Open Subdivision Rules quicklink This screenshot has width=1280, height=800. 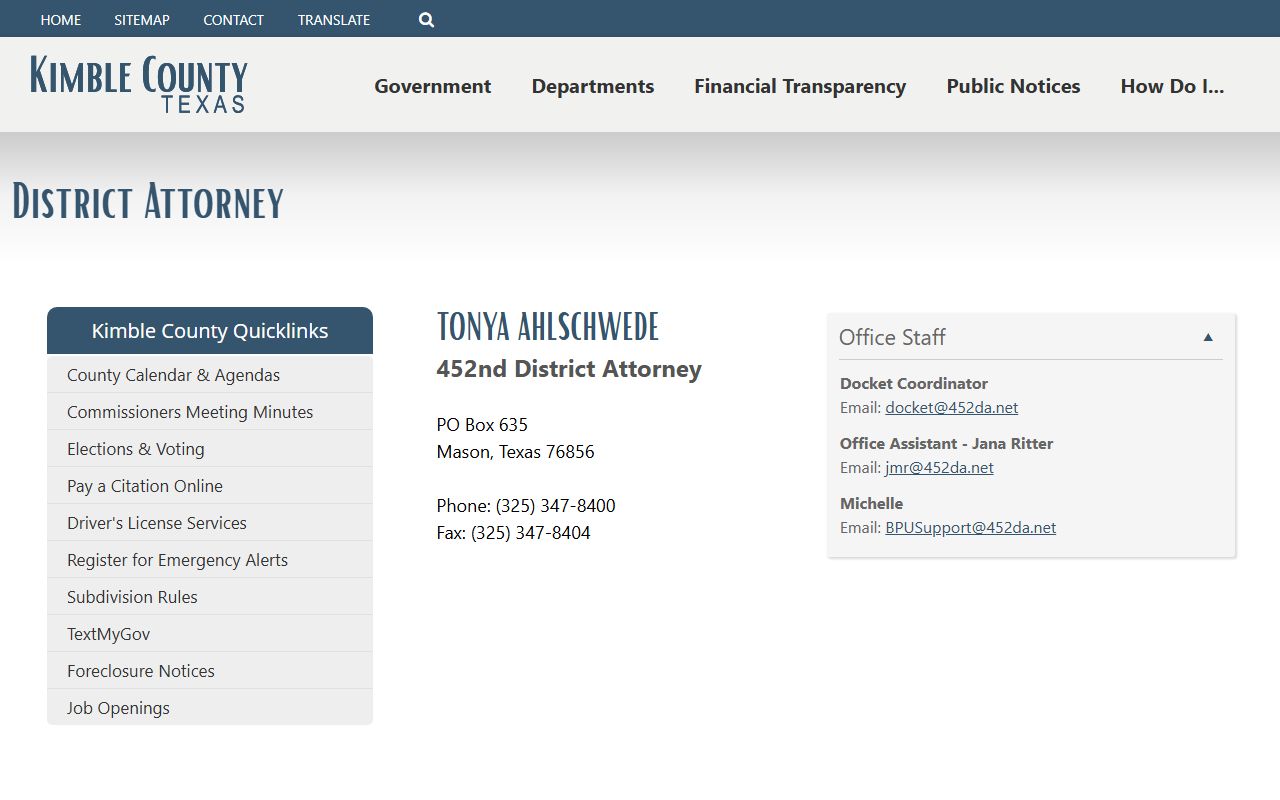click(210, 597)
